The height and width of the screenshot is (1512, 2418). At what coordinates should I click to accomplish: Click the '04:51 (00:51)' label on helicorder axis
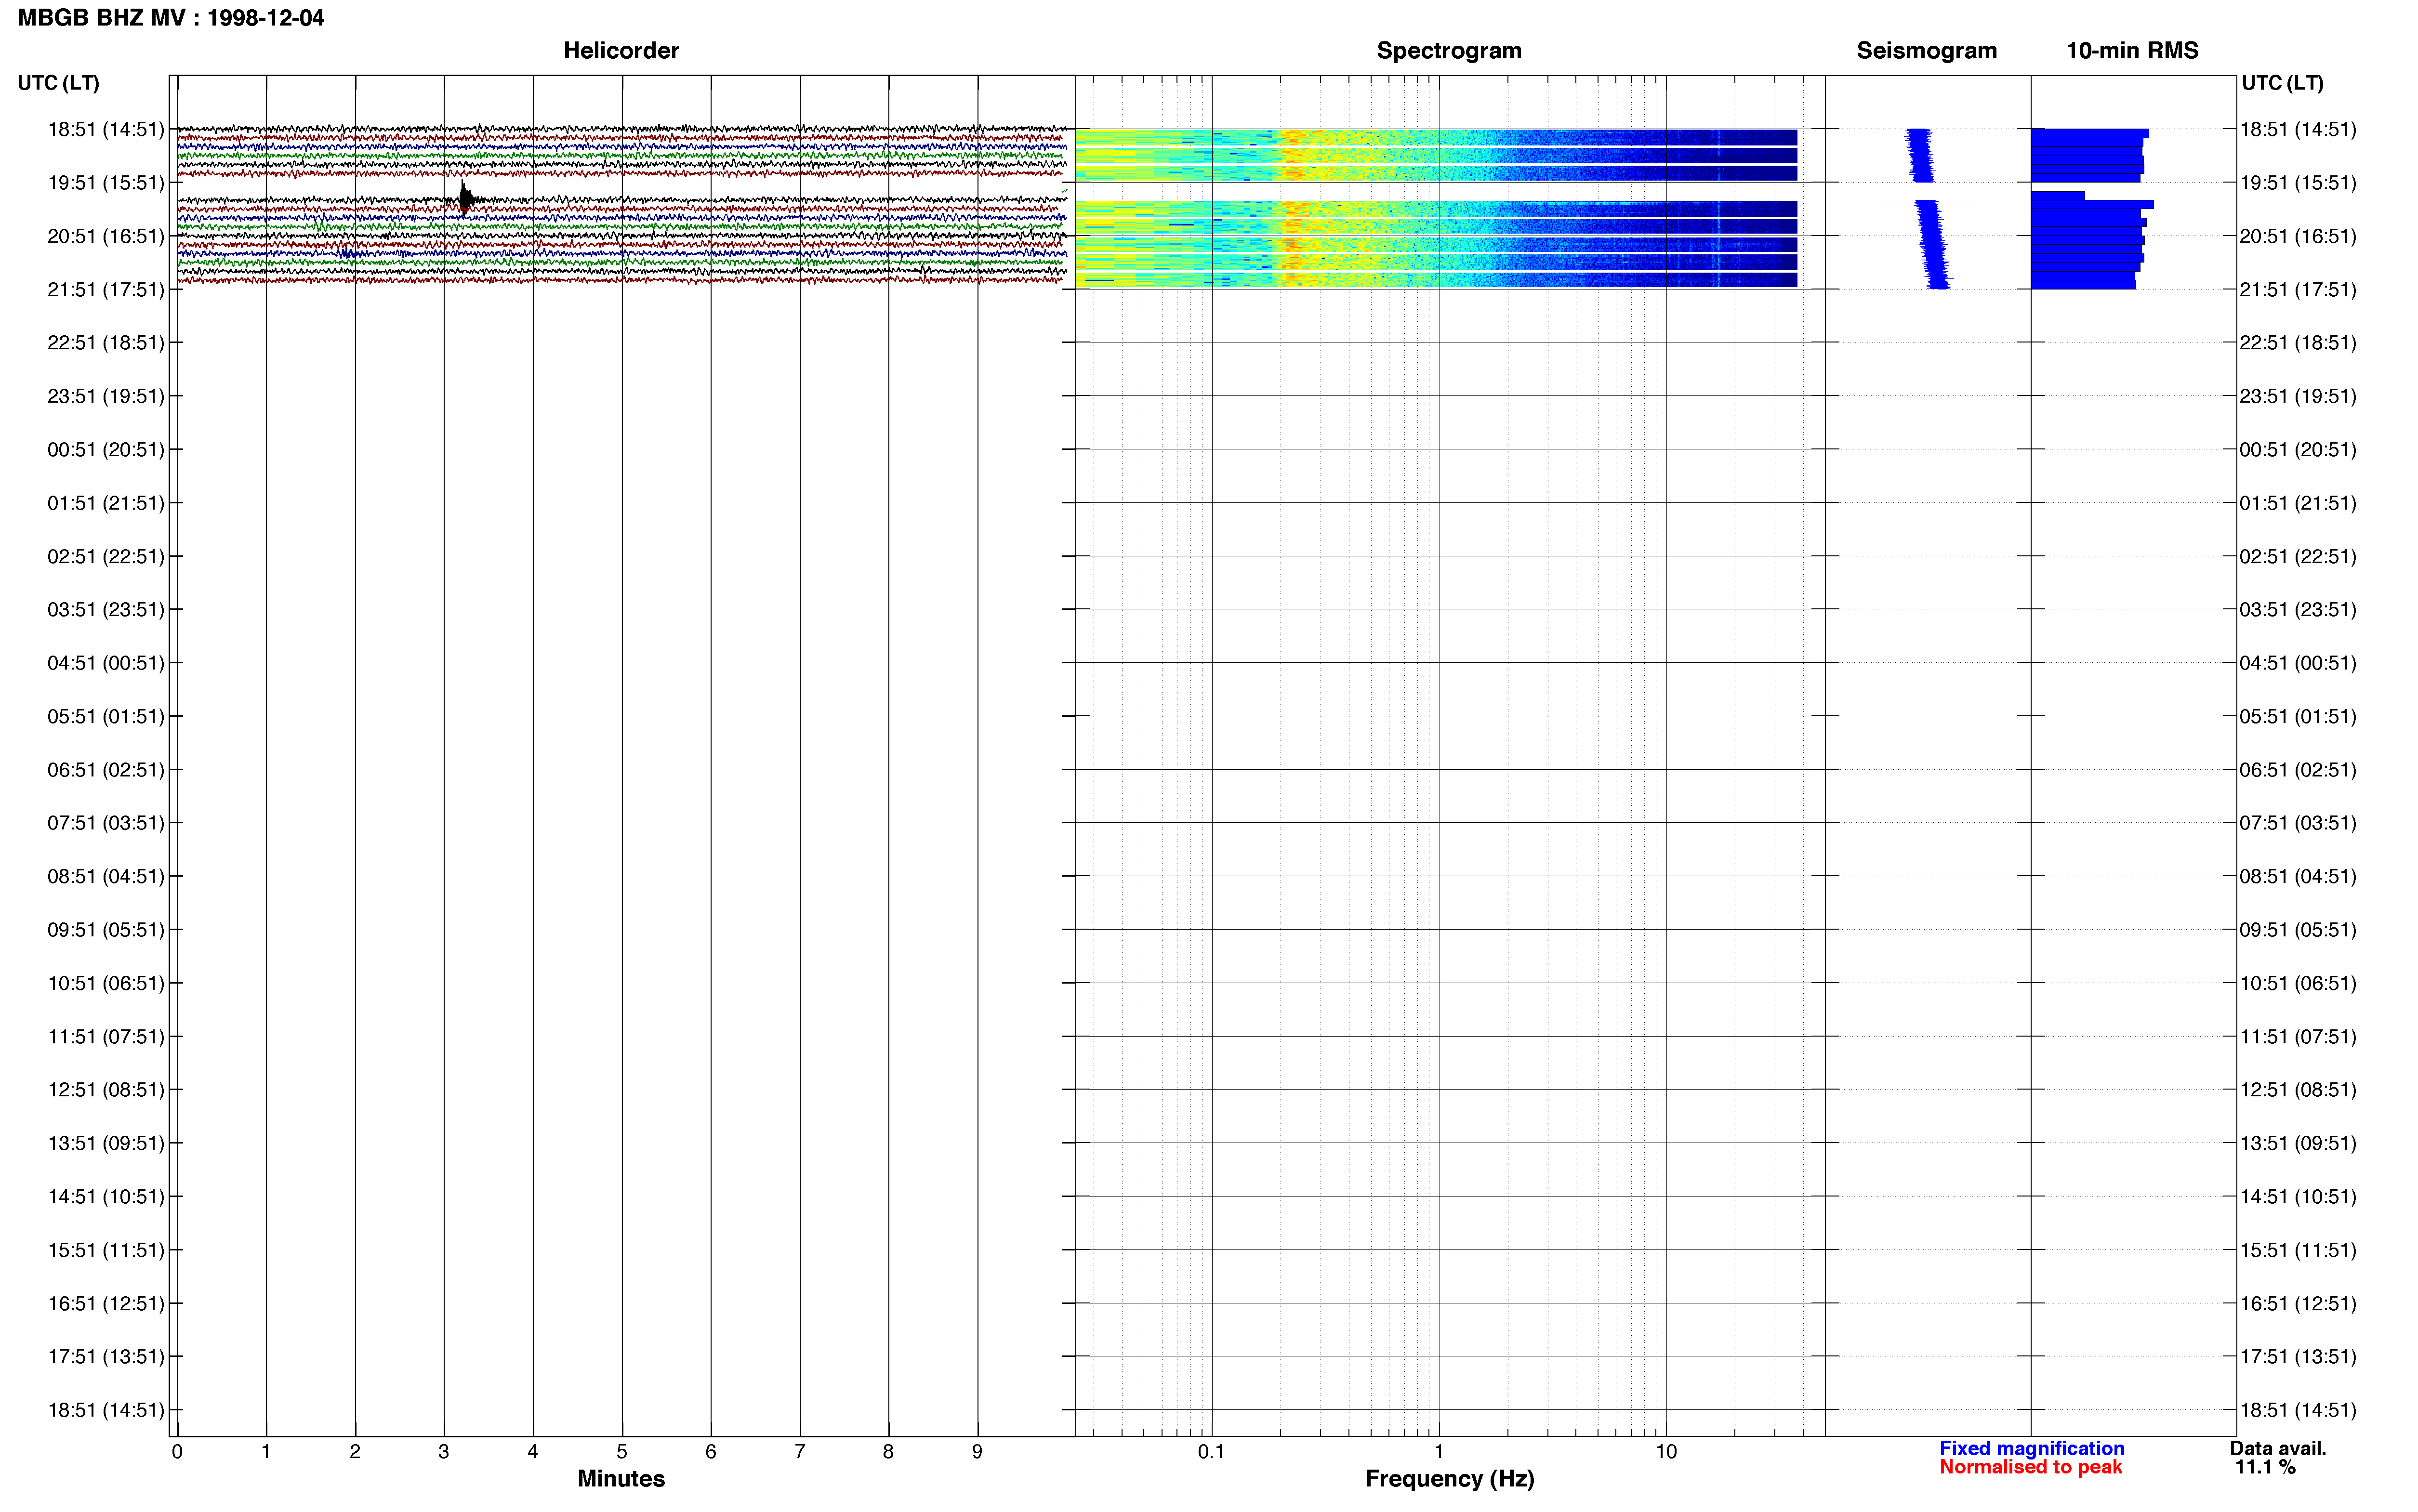click(105, 663)
